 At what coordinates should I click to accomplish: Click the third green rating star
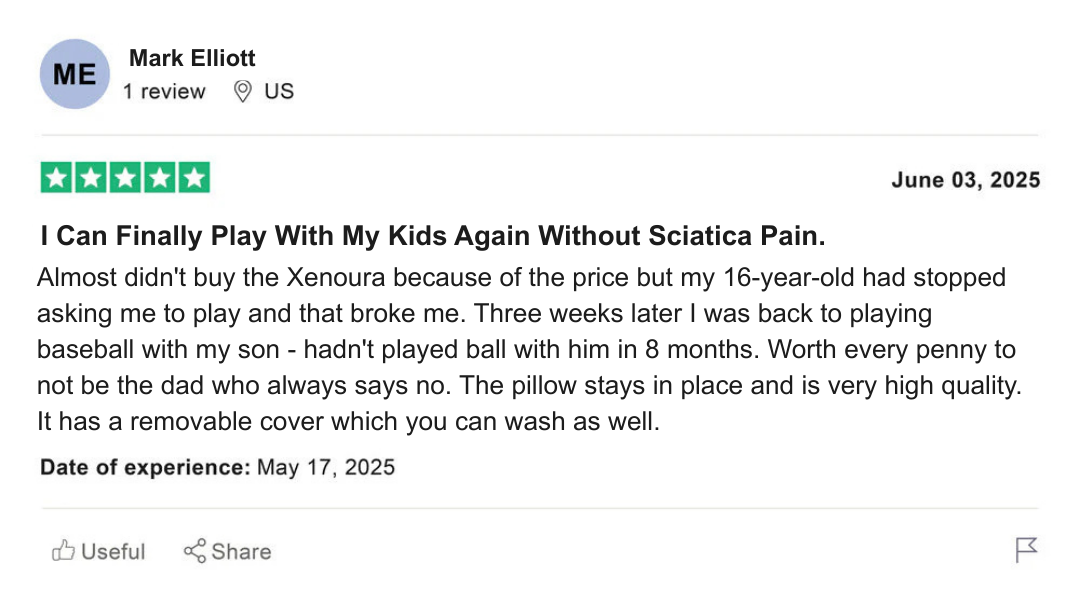coord(125,178)
